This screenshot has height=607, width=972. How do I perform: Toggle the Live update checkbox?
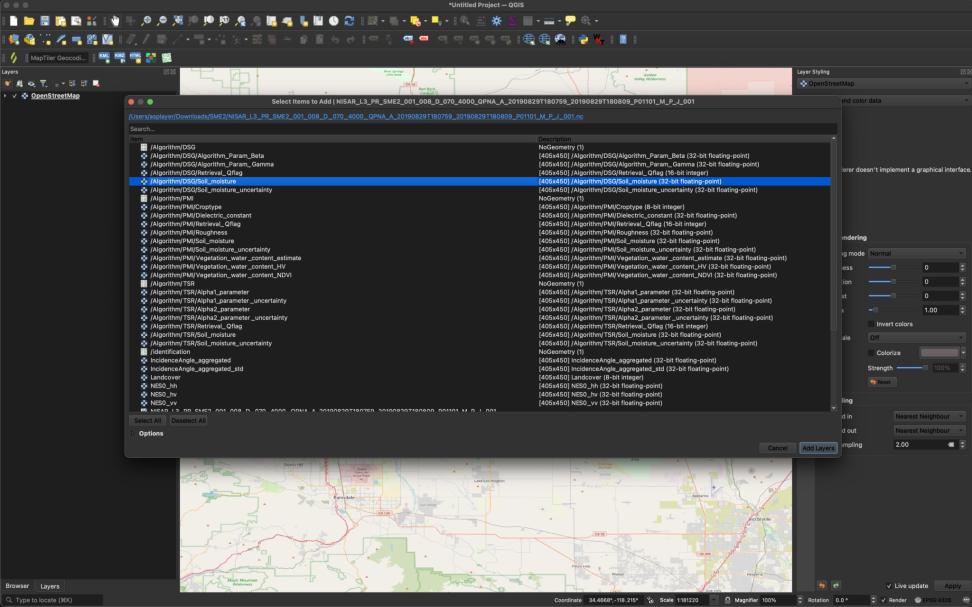pyautogui.click(x=889, y=586)
